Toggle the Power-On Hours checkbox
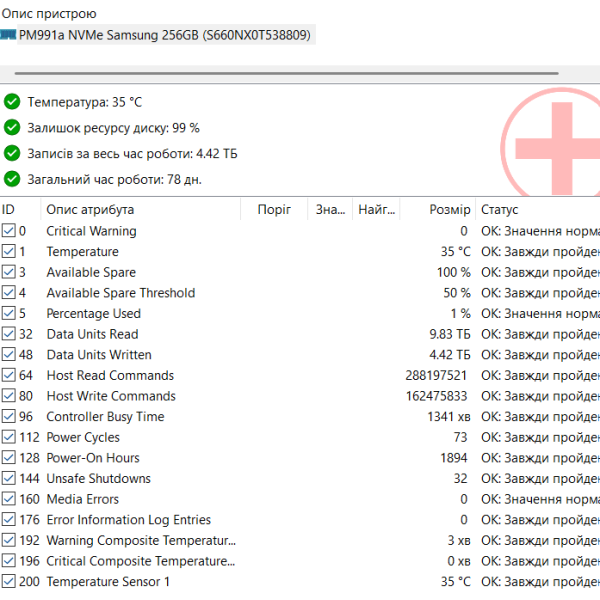This screenshot has height=600, width=600. 8,458
